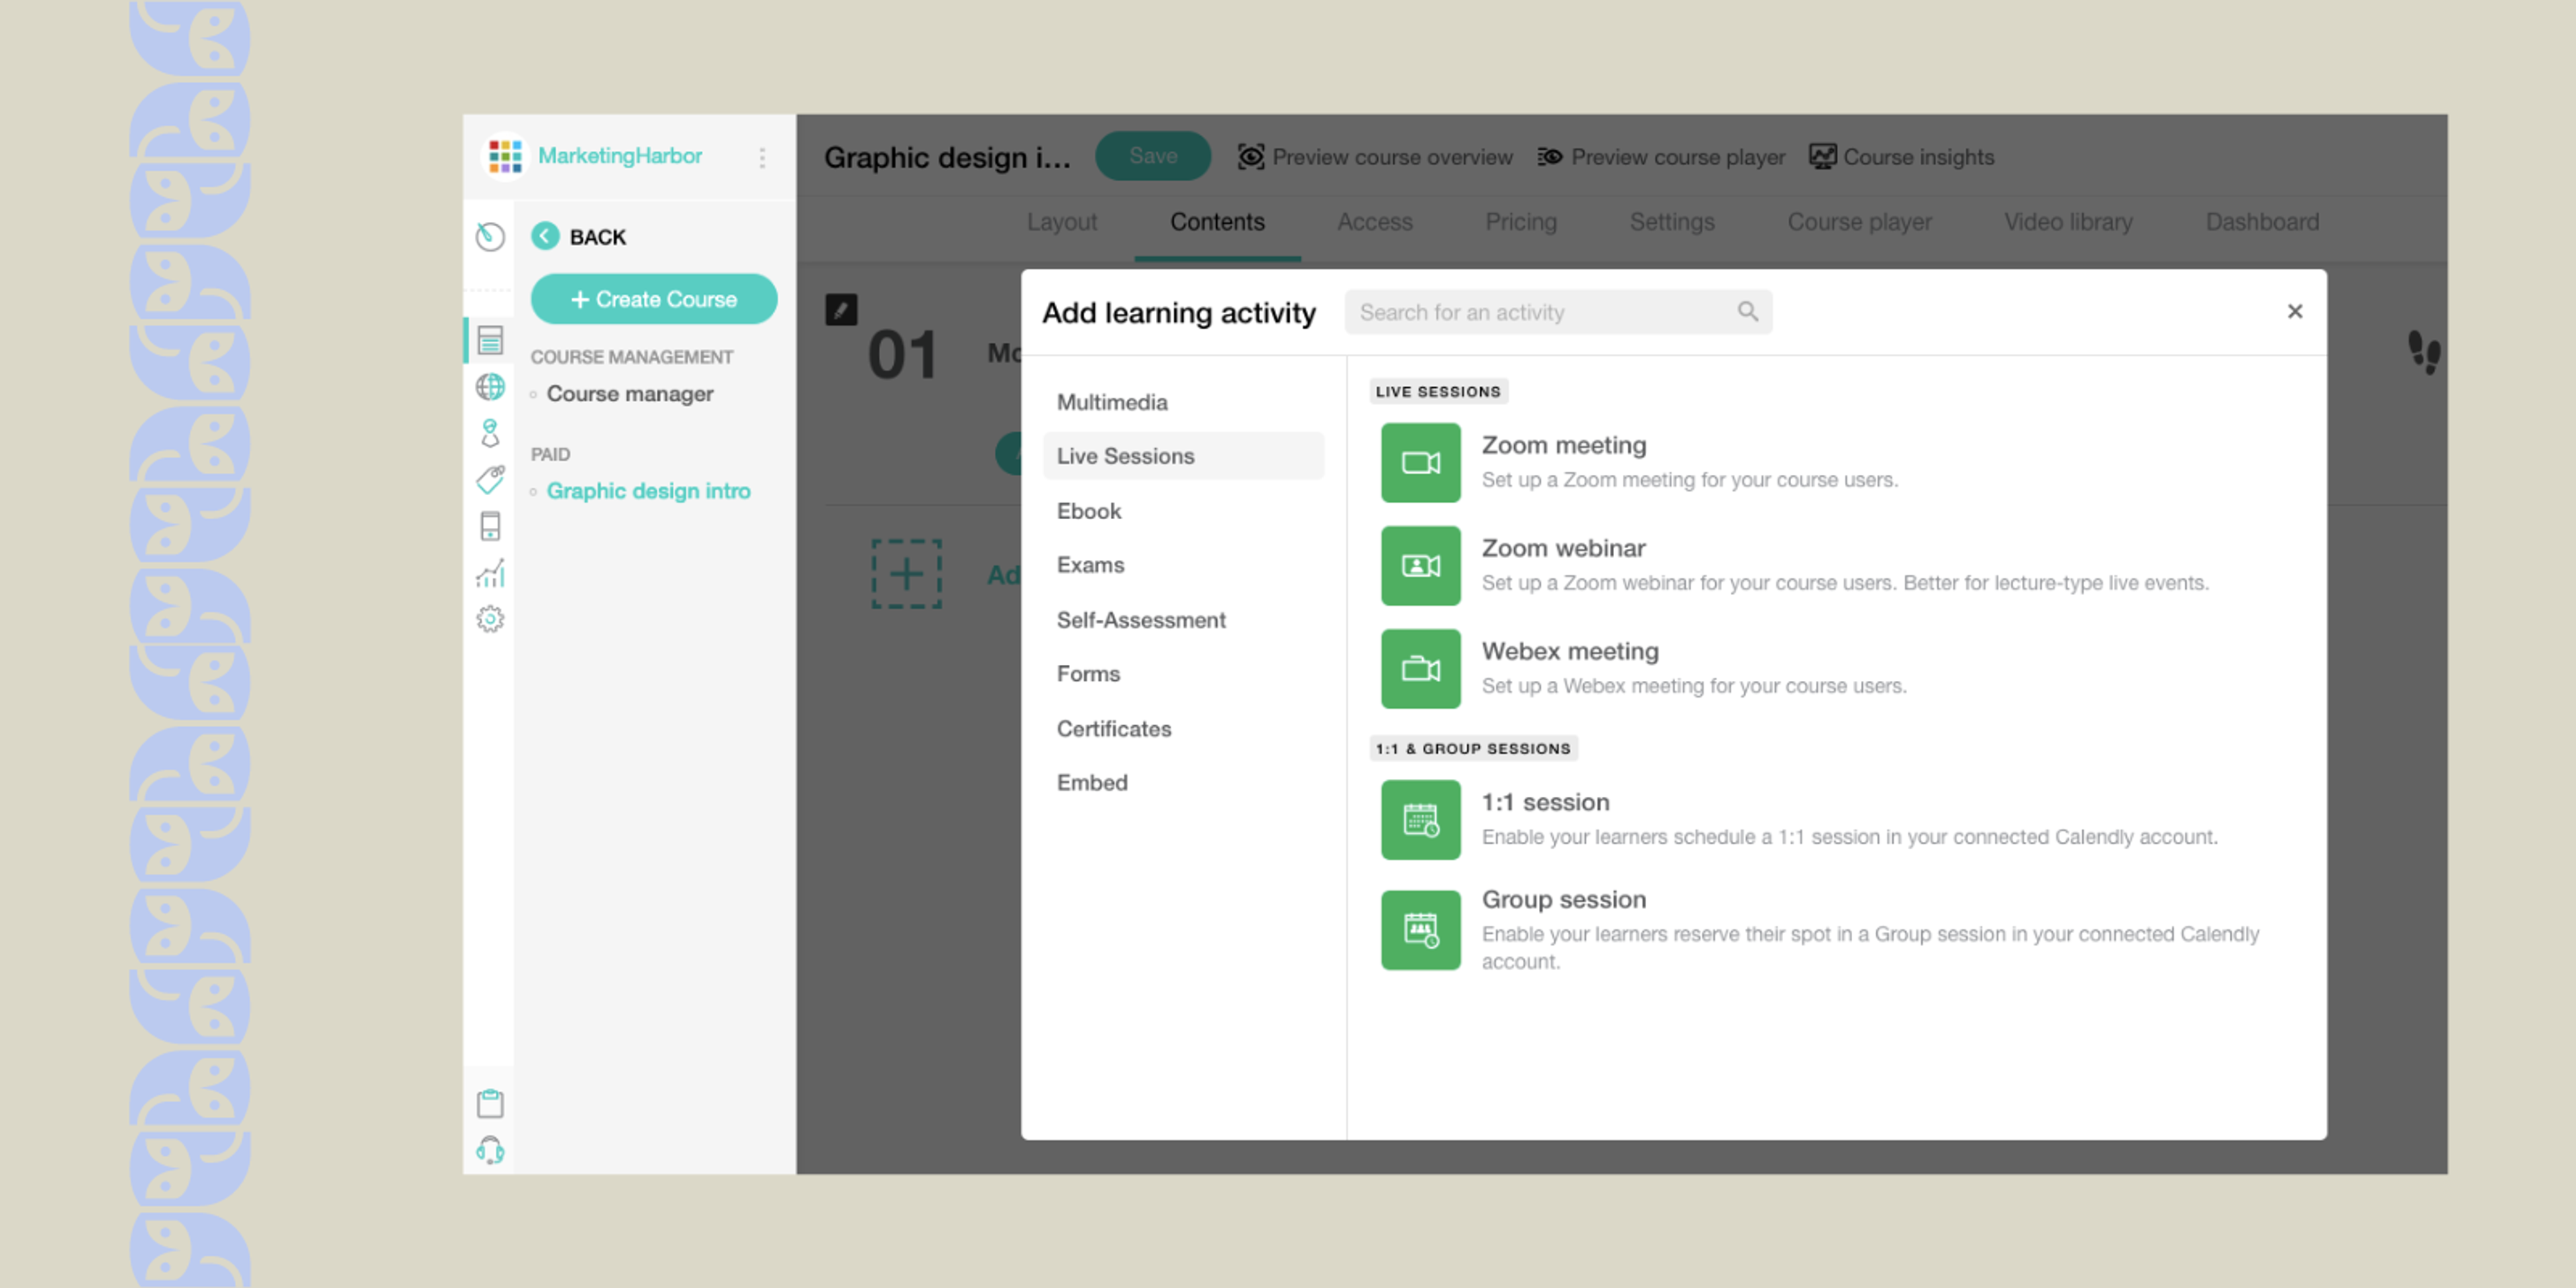Viewport: 2576px width, 1288px height.
Task: Click the Save button
Action: tap(1152, 156)
